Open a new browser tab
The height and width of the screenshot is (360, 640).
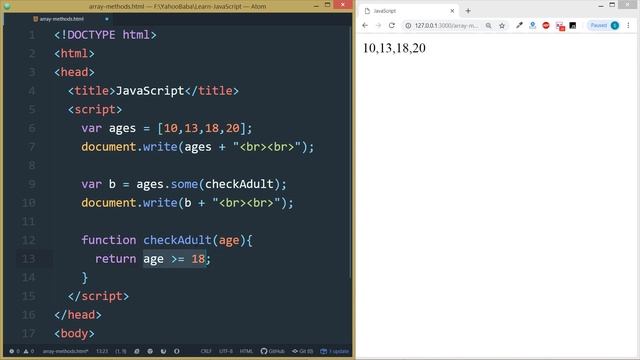[468, 11]
